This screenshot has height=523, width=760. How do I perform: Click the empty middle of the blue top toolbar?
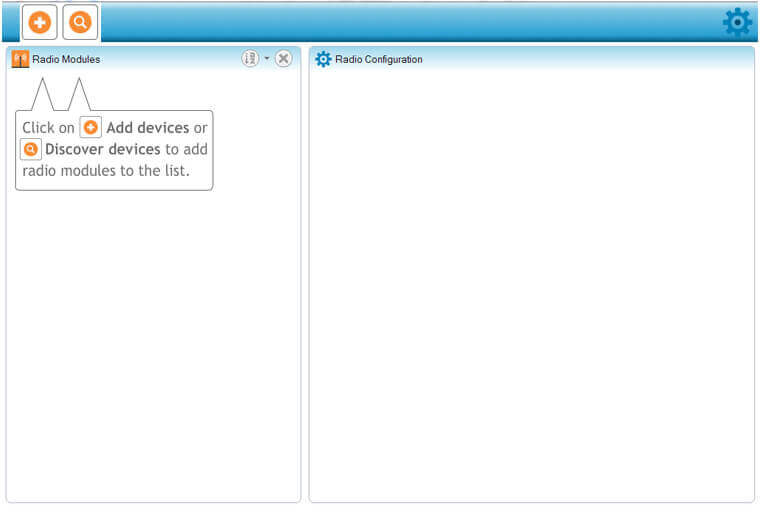coord(400,21)
